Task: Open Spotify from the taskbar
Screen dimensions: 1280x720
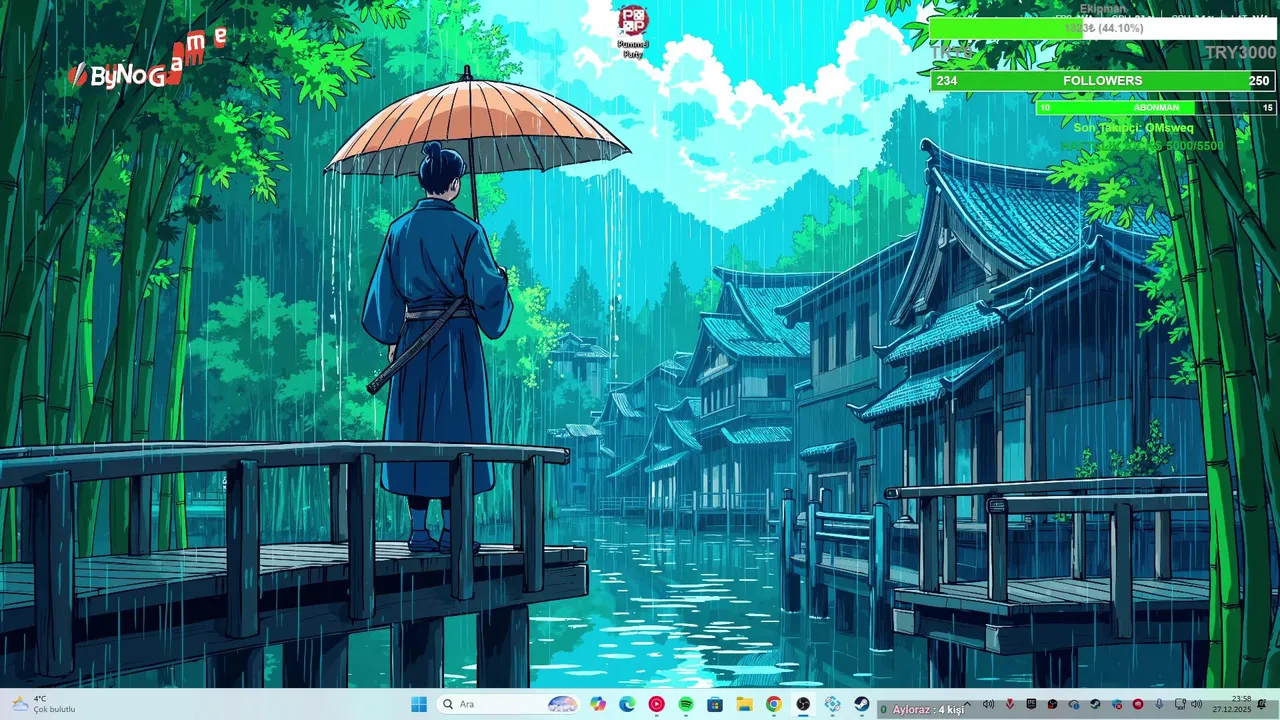Action: tap(686, 704)
